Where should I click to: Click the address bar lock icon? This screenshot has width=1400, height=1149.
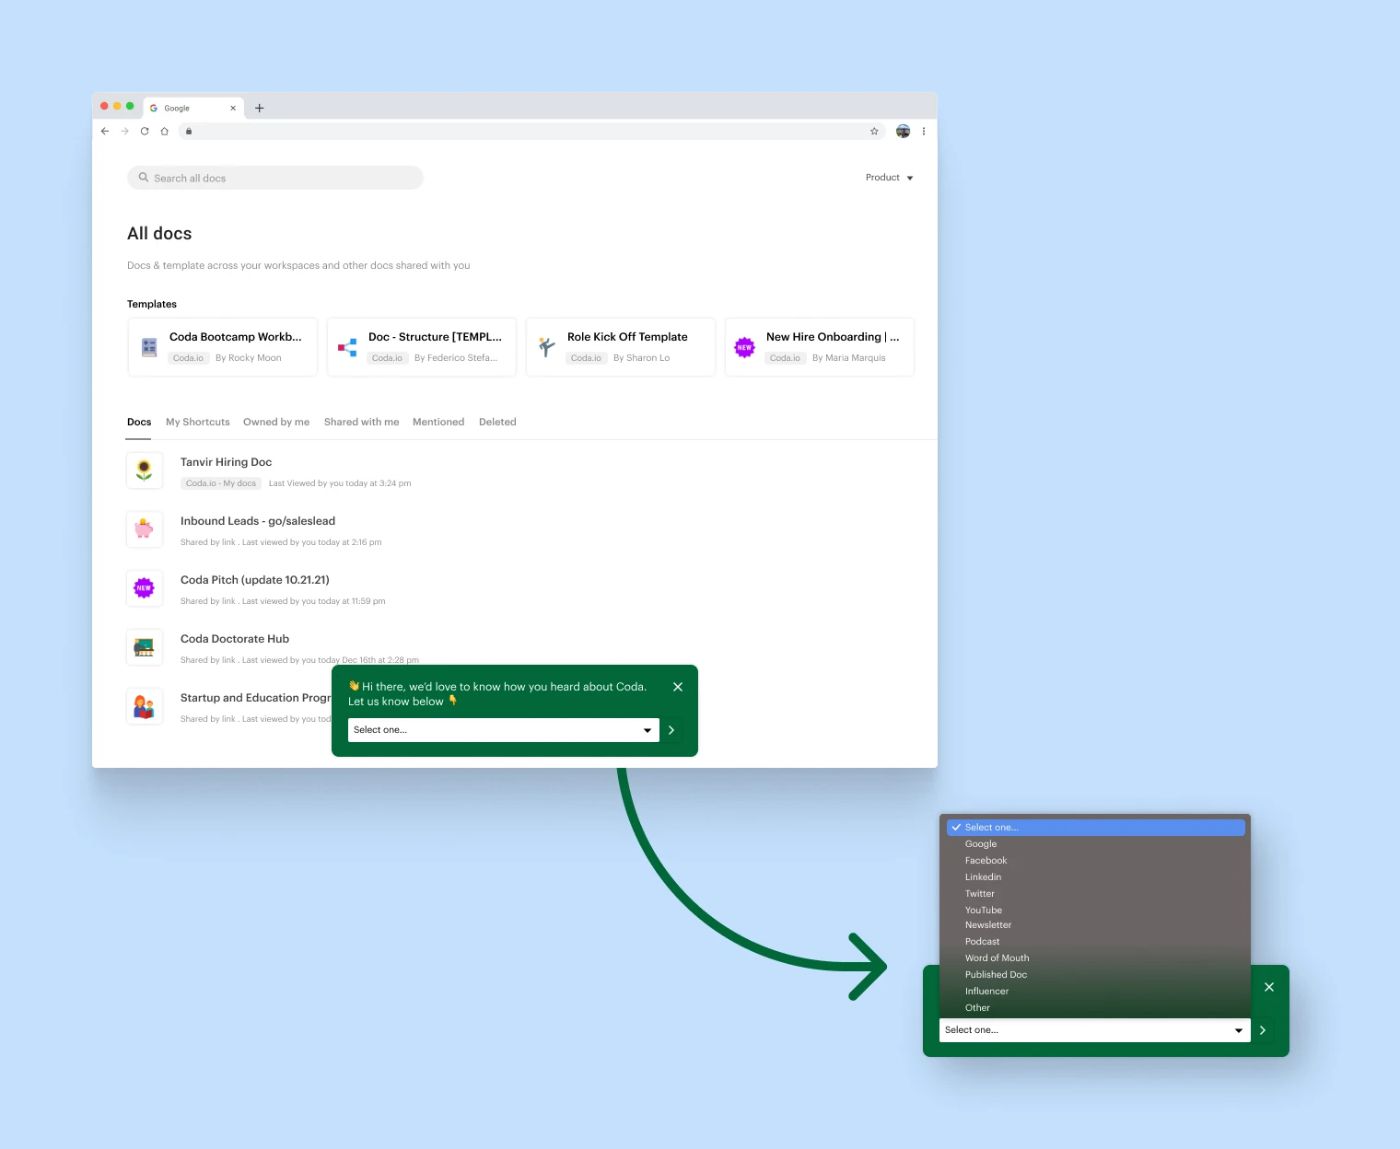pyautogui.click(x=188, y=131)
